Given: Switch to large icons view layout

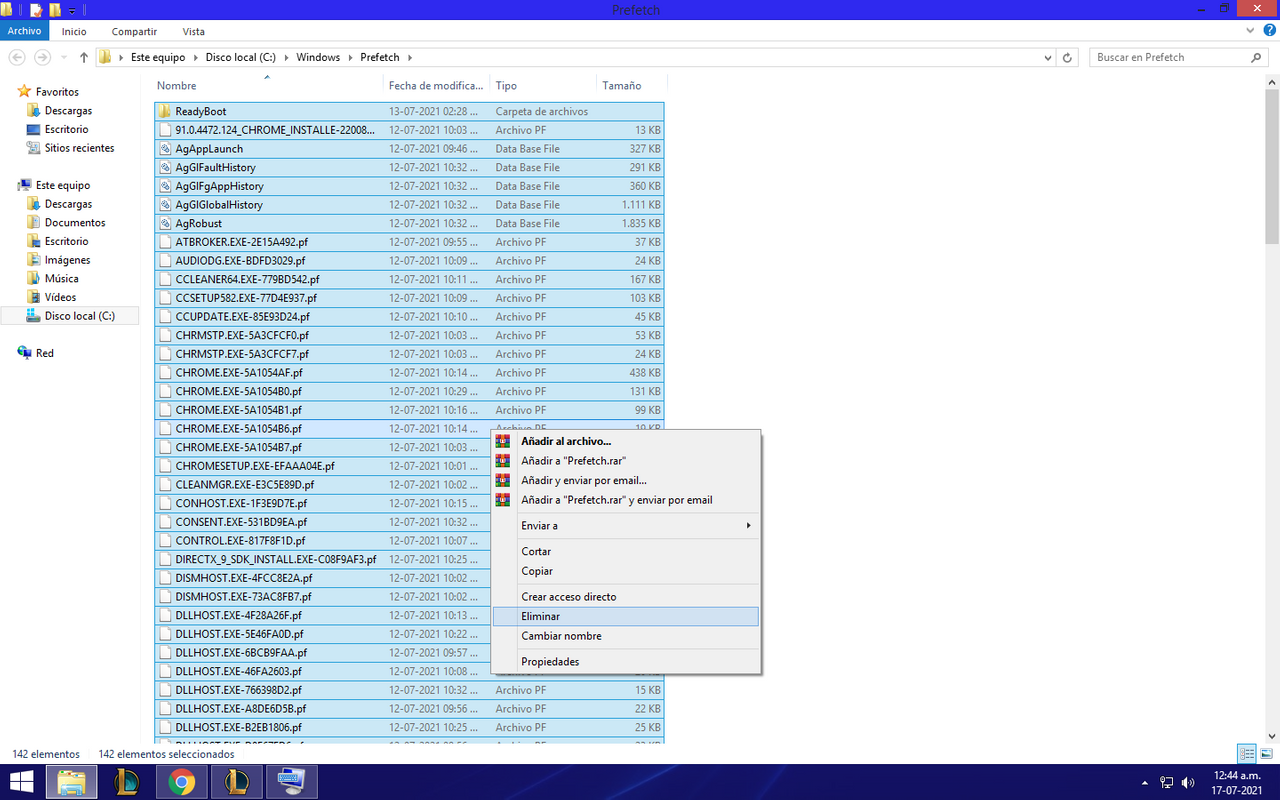Looking at the screenshot, I should [1266, 754].
